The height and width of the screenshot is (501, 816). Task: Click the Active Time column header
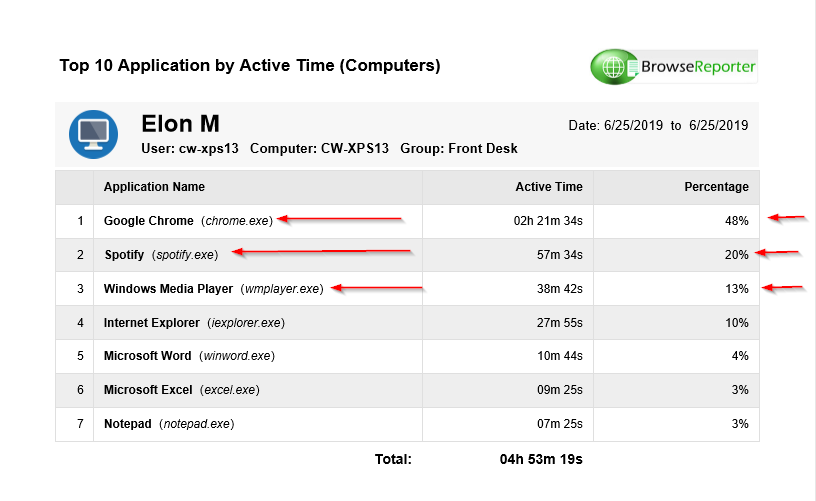pyautogui.click(x=548, y=187)
